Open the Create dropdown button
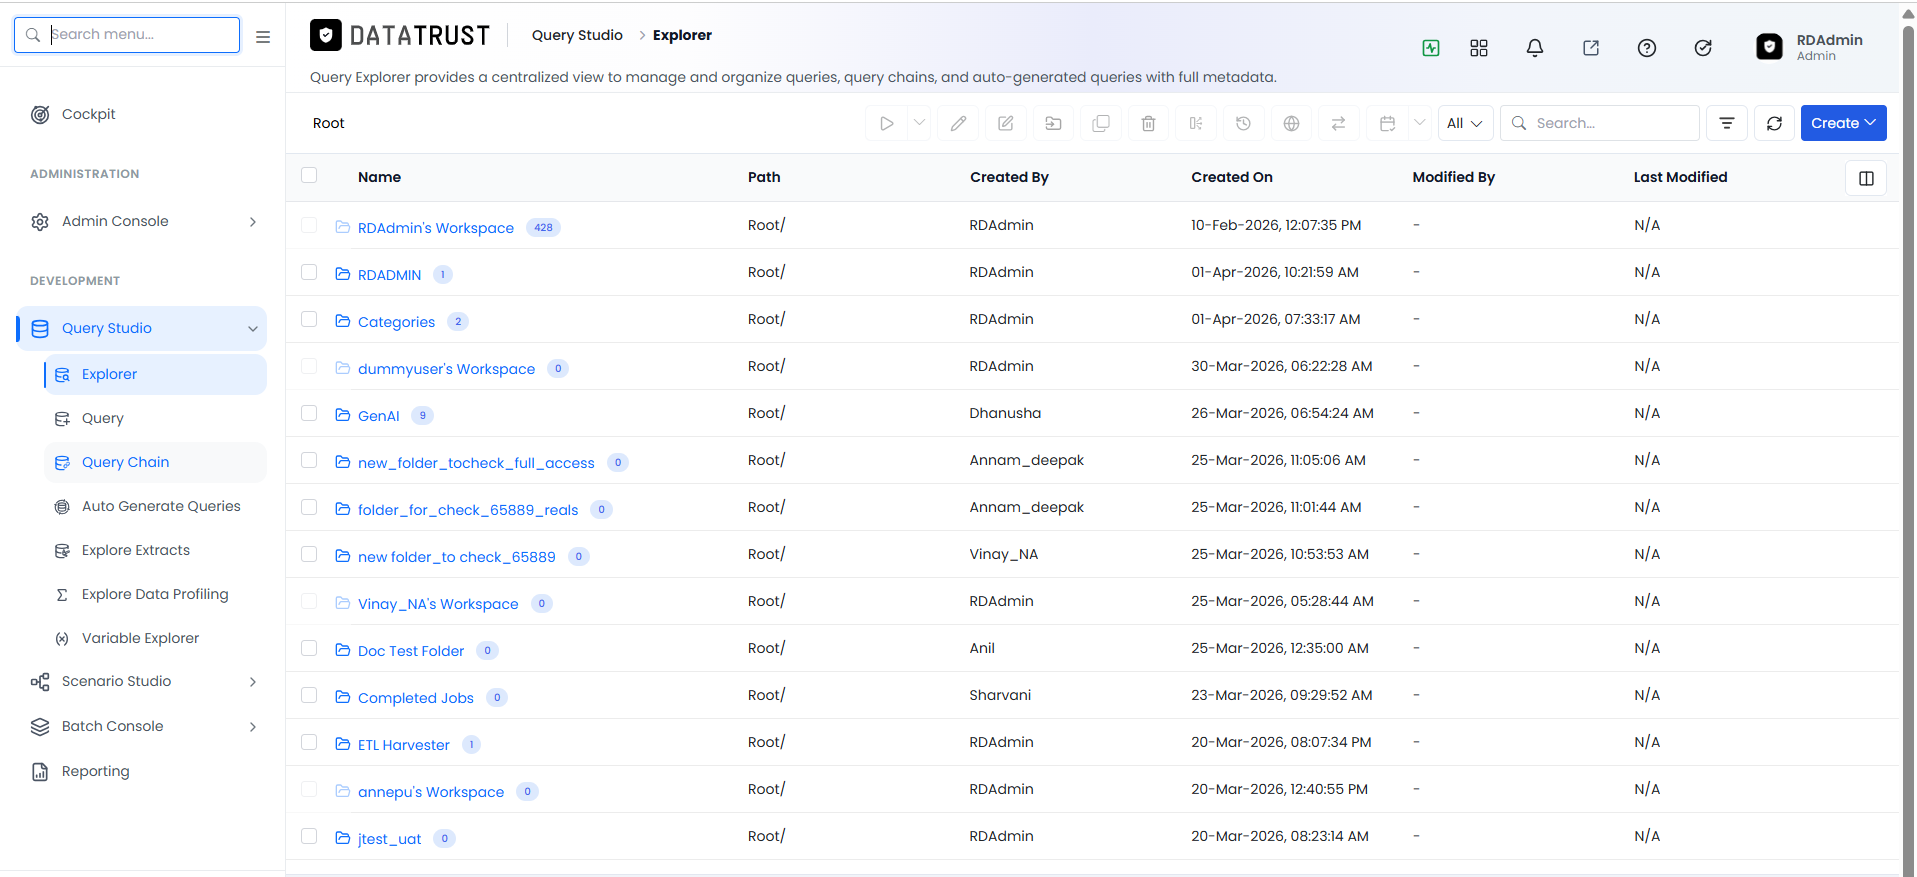The width and height of the screenshot is (1917, 877). [1843, 123]
